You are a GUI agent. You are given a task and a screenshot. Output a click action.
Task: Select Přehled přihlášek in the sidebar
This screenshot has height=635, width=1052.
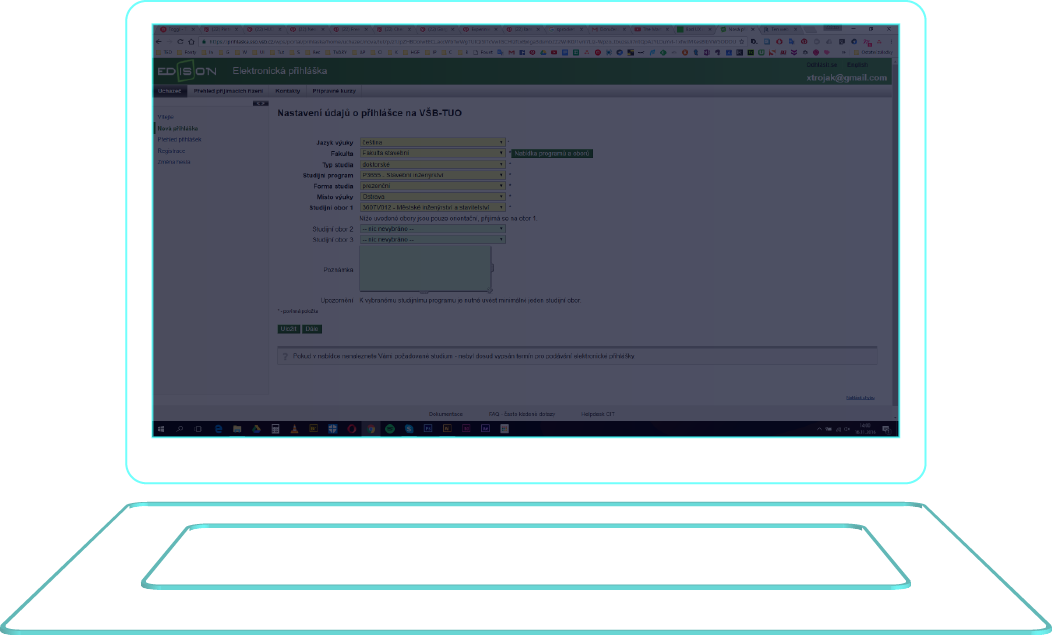(179, 140)
